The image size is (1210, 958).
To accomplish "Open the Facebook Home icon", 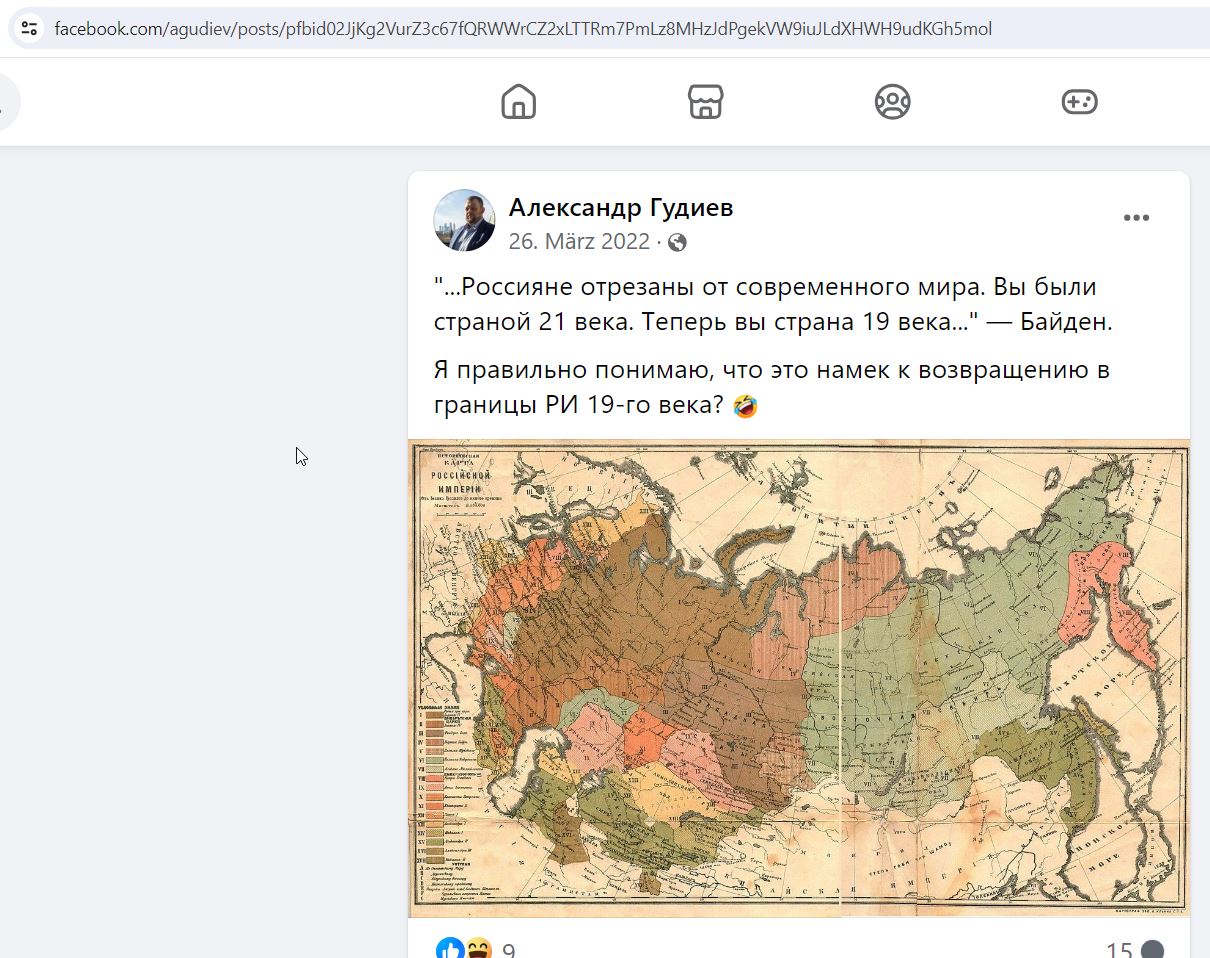I will click(x=518, y=102).
